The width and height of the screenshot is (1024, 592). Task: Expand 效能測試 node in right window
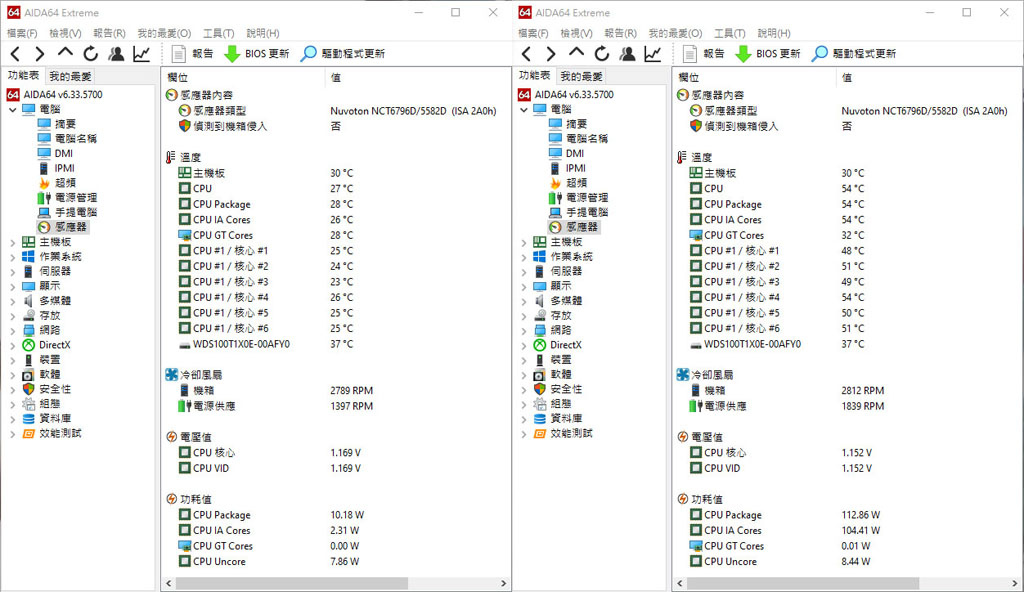click(524, 434)
